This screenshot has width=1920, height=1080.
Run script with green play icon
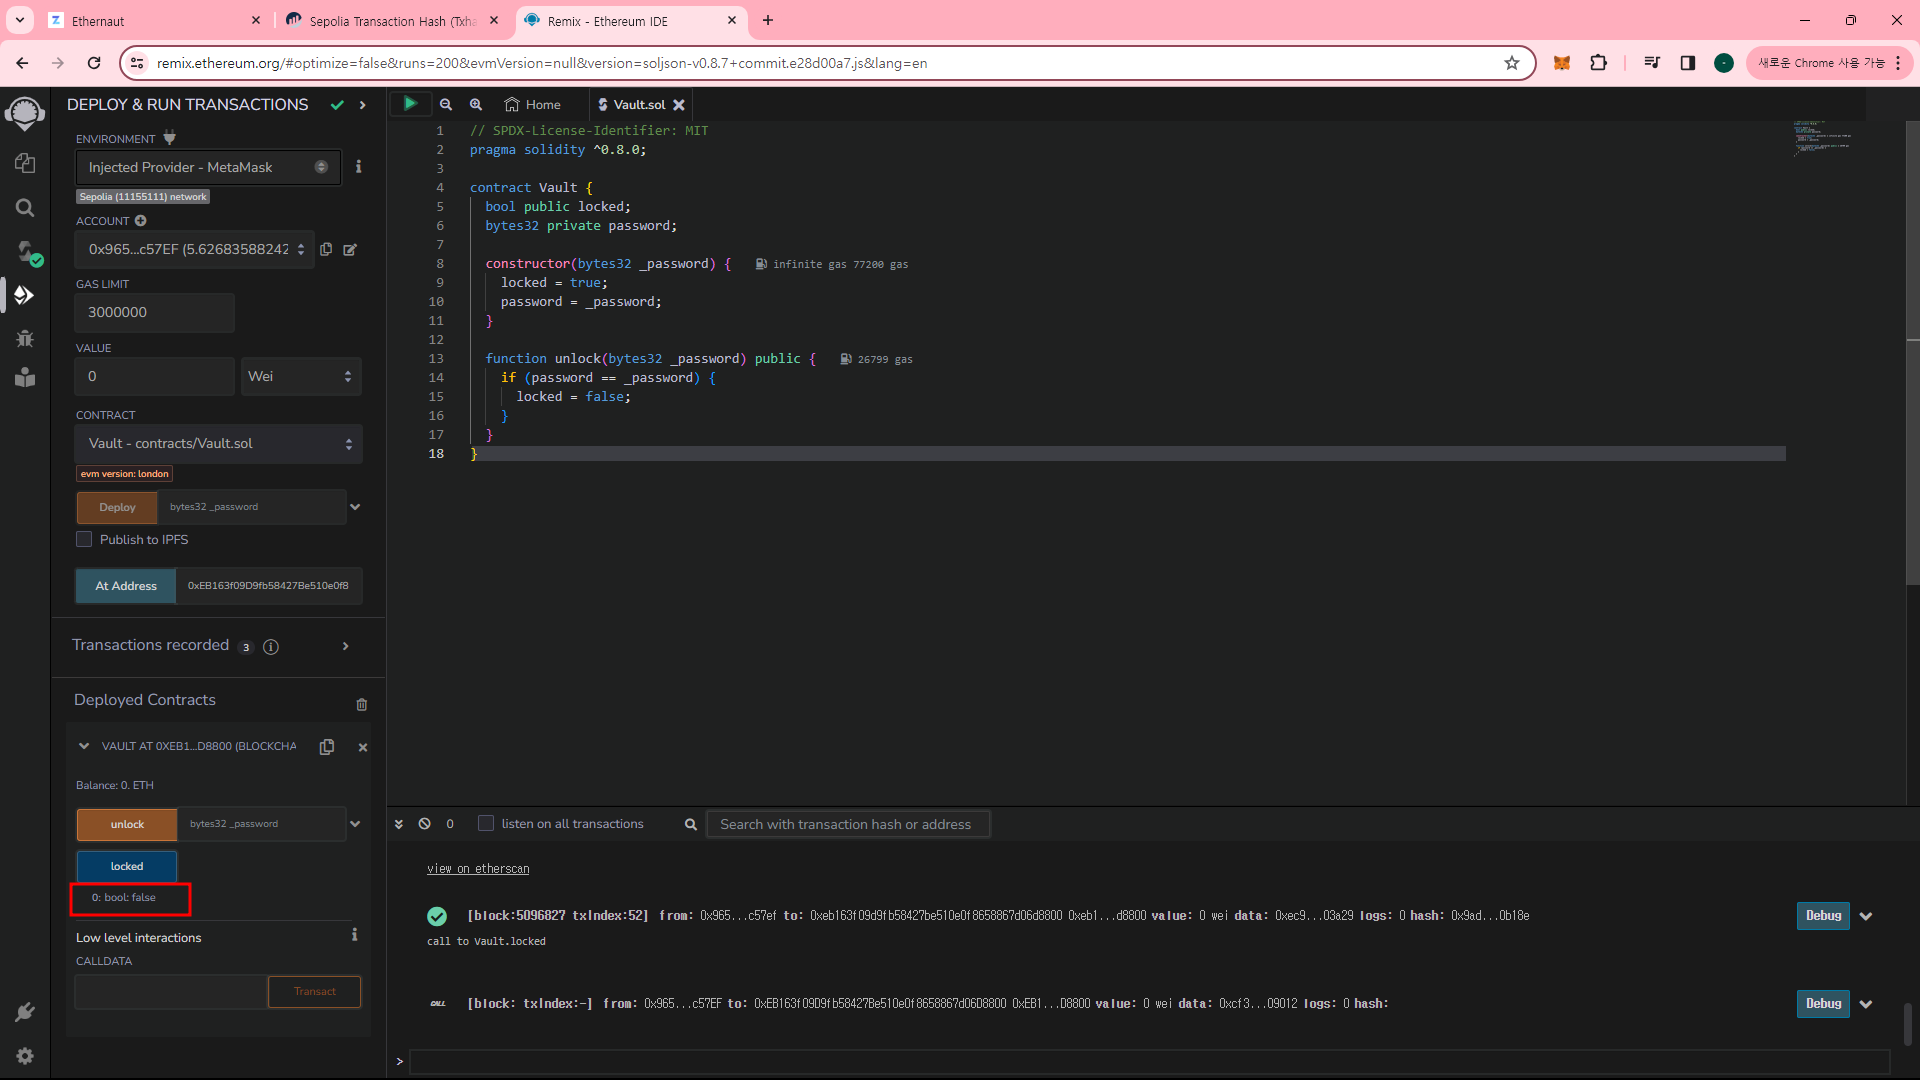[410, 103]
